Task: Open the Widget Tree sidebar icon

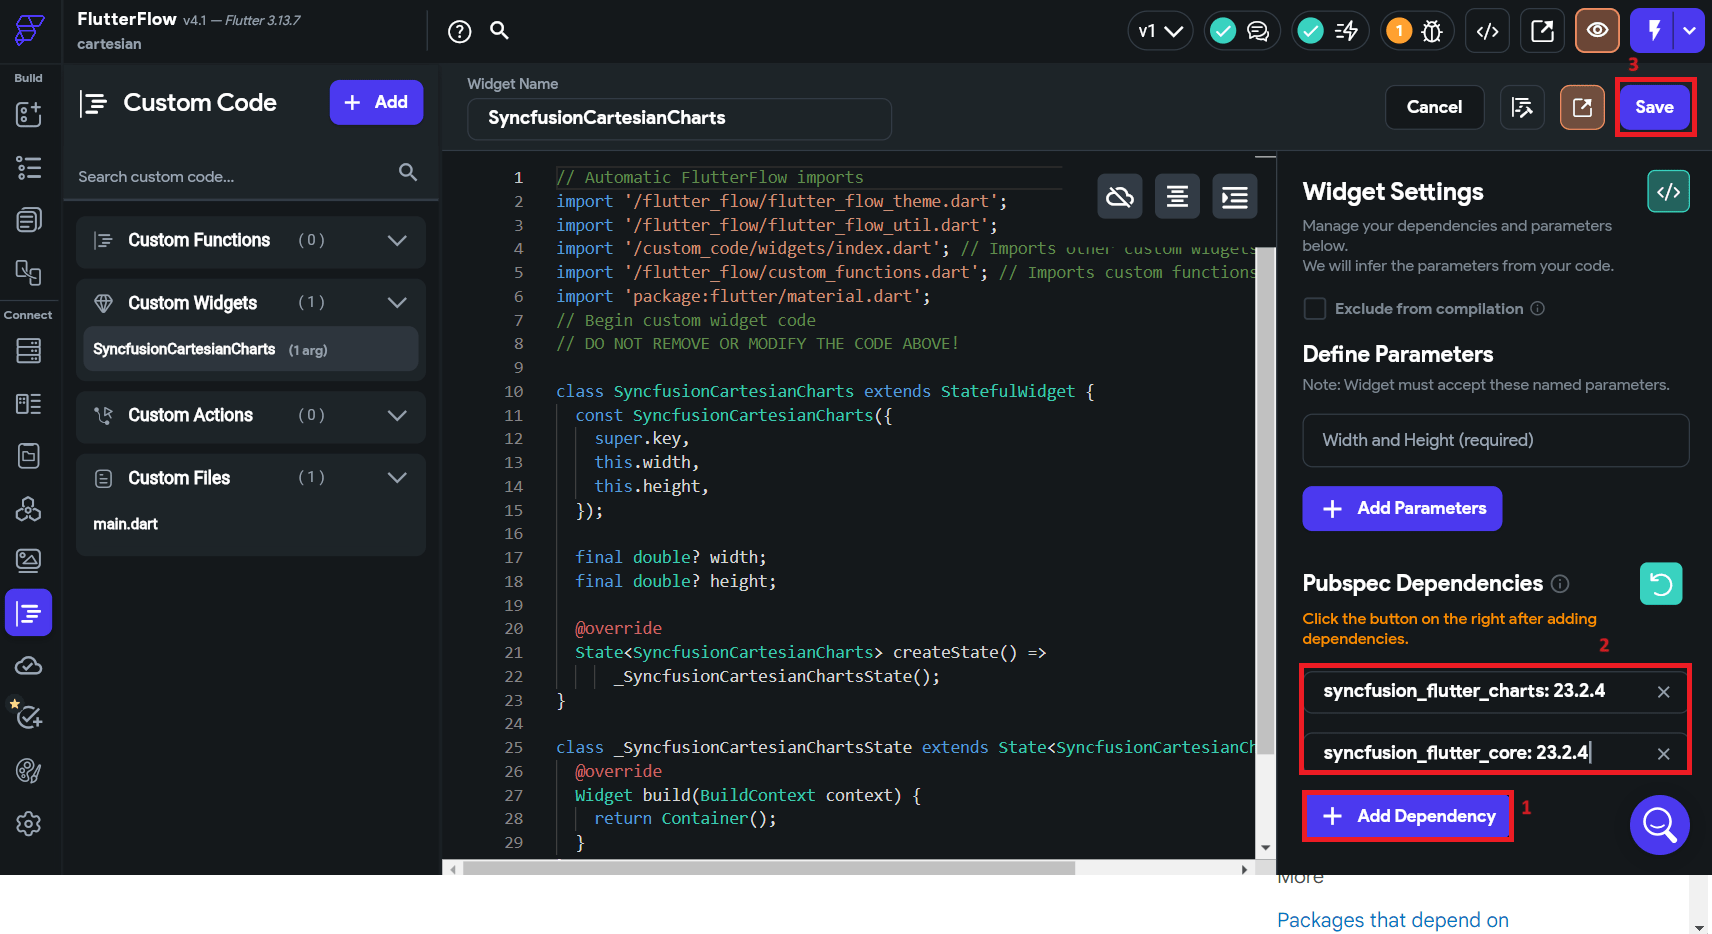Action: click(x=29, y=167)
